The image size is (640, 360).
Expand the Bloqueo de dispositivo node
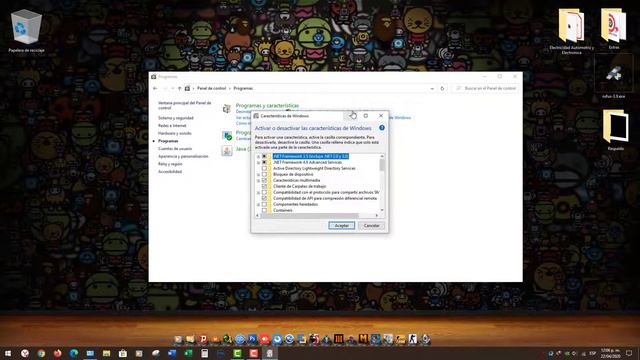pos(258,174)
